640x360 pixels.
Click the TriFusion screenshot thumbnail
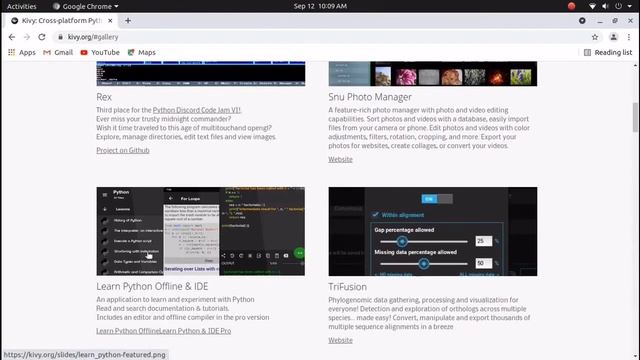(x=433, y=231)
